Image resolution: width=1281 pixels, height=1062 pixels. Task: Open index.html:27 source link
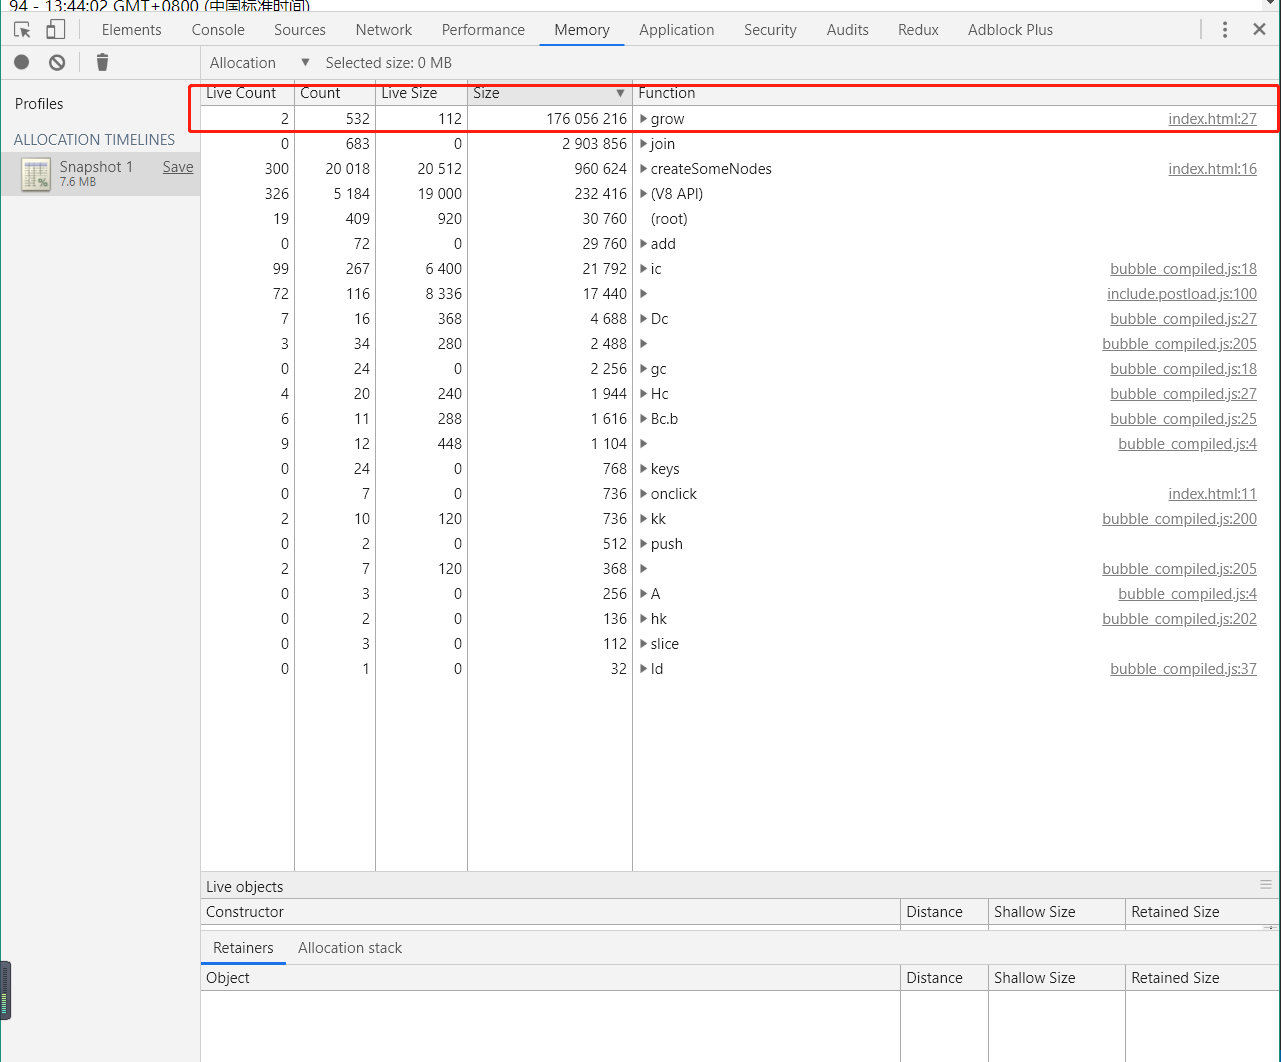[x=1212, y=119]
